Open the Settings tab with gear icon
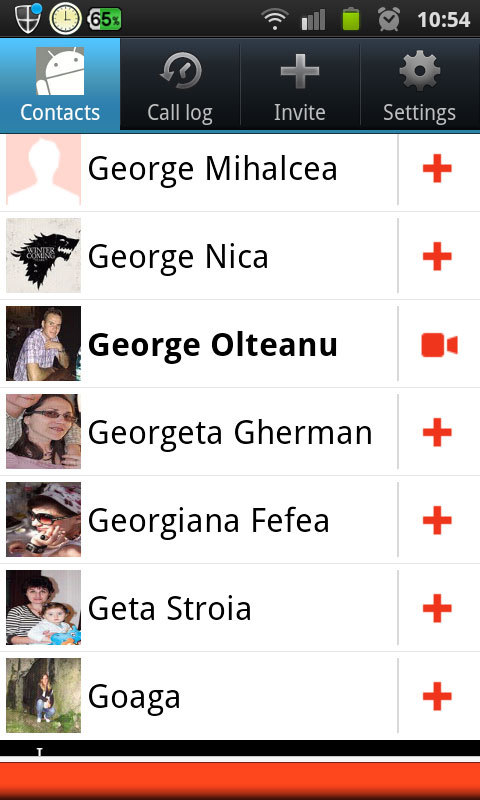The height and width of the screenshot is (800, 480). pos(420,84)
